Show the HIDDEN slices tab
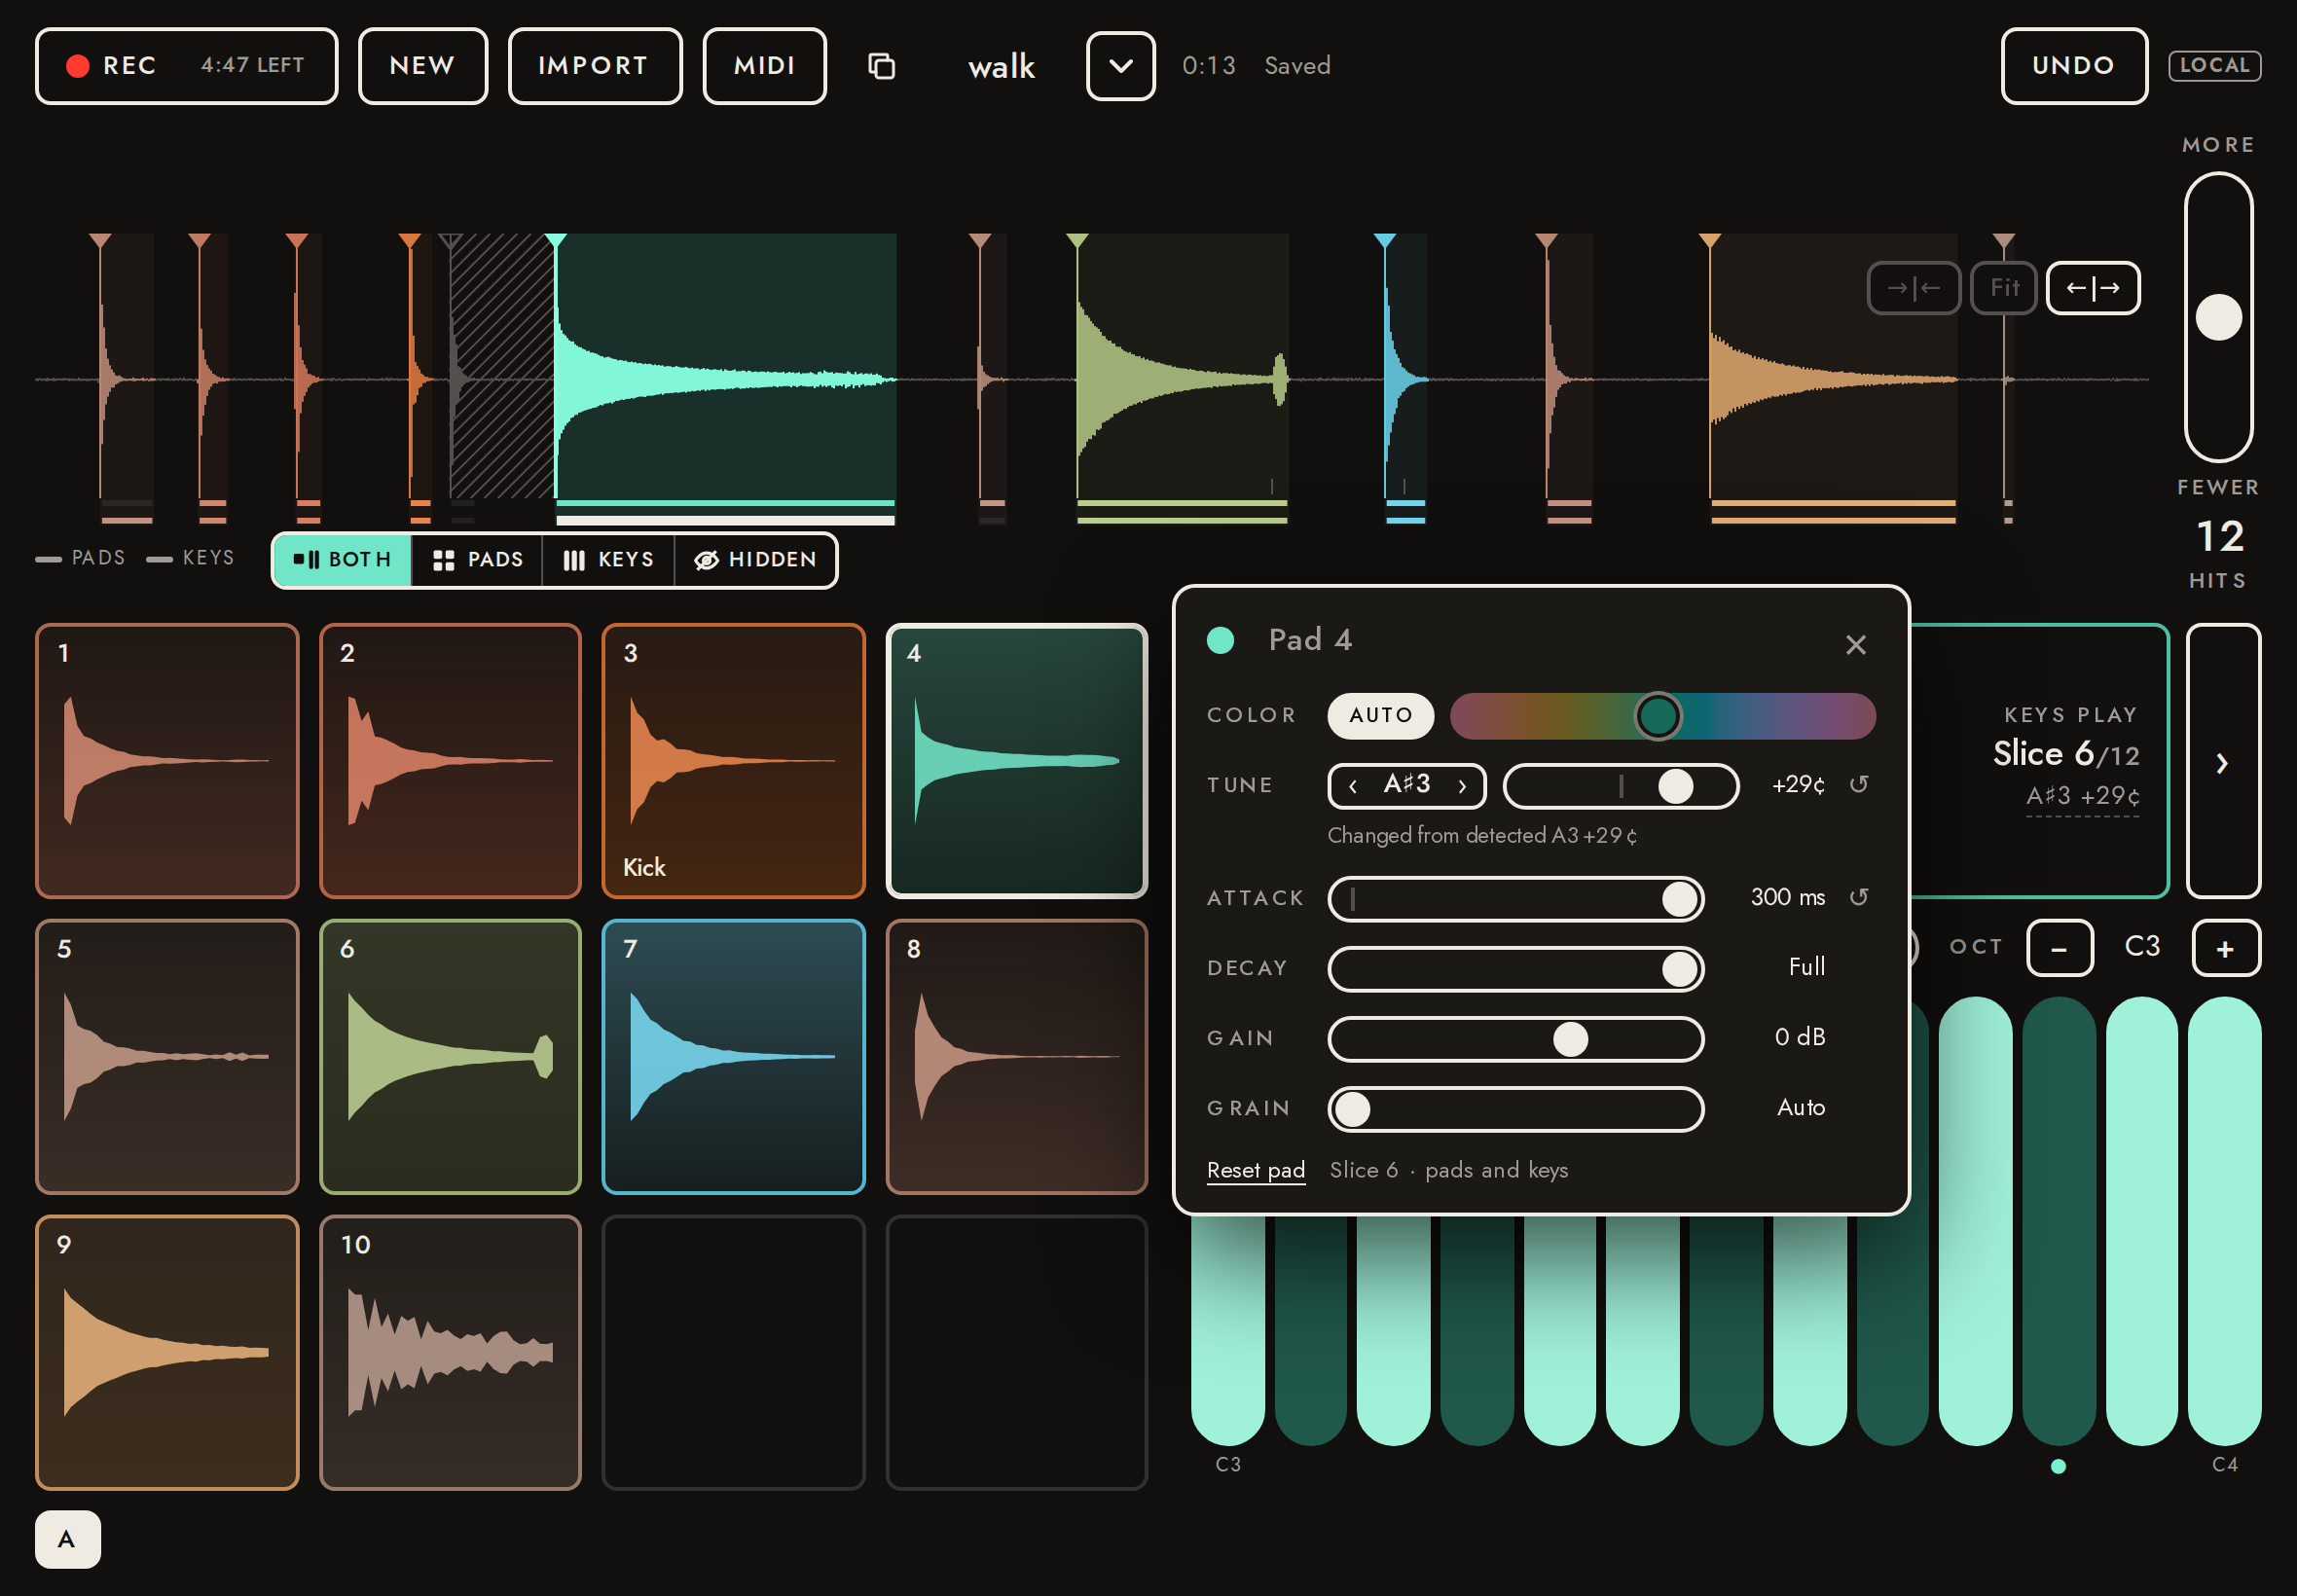This screenshot has width=2297, height=1596. click(x=756, y=560)
